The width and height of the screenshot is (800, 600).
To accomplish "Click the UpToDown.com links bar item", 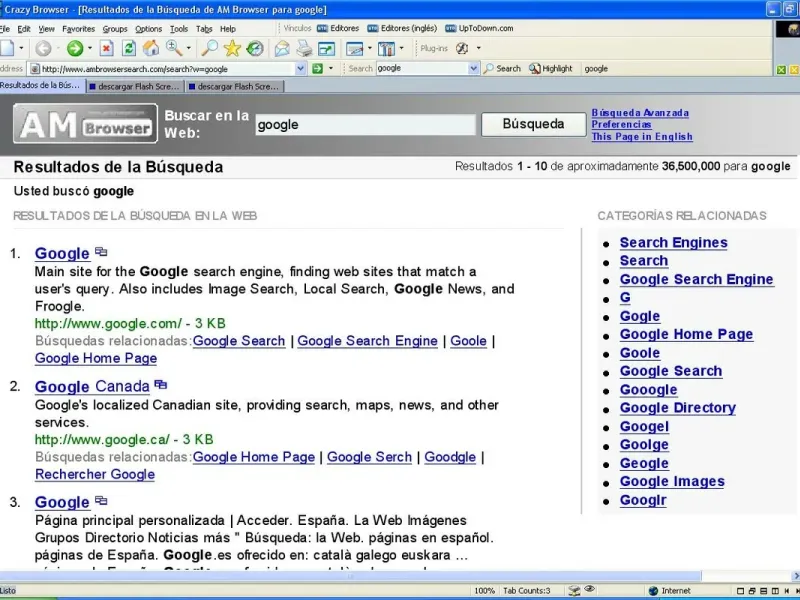I will click(x=479, y=29).
